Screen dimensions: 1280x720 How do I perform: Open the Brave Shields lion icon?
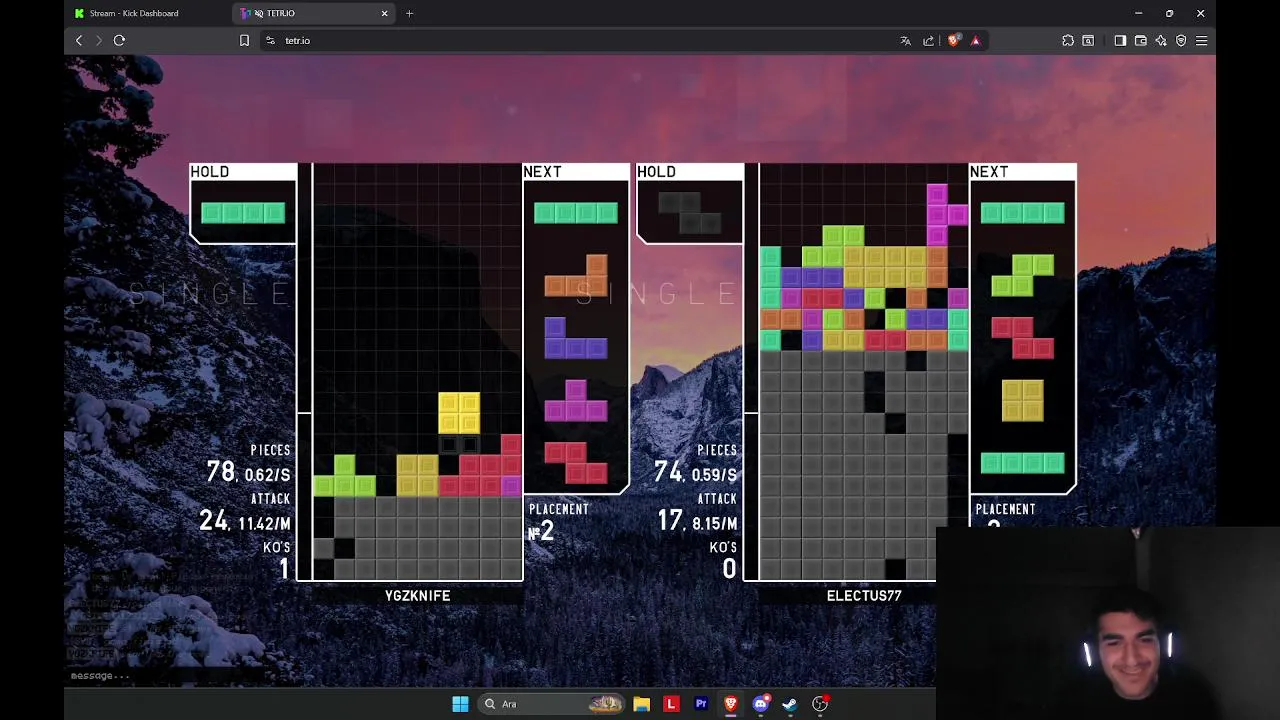pos(953,40)
